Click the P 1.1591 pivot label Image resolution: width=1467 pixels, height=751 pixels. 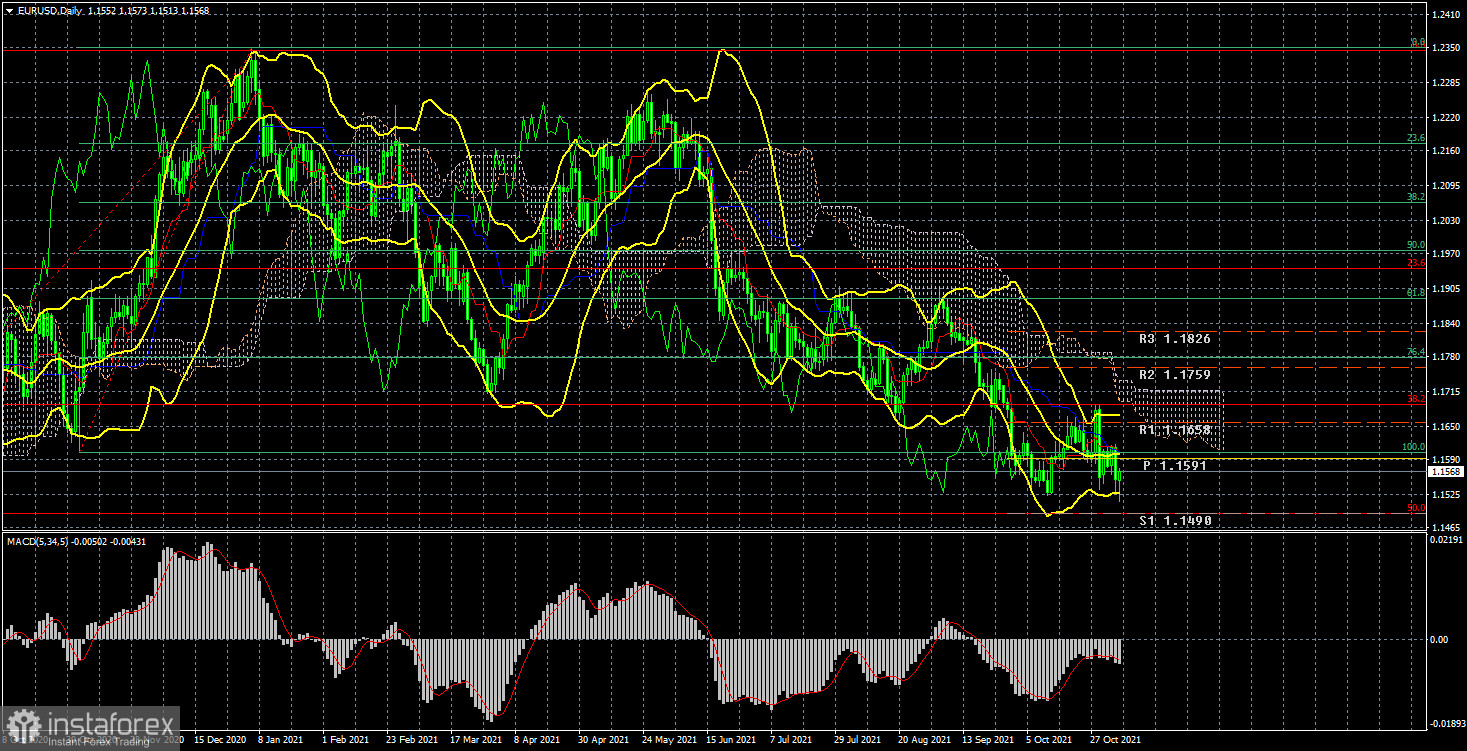[1177, 466]
